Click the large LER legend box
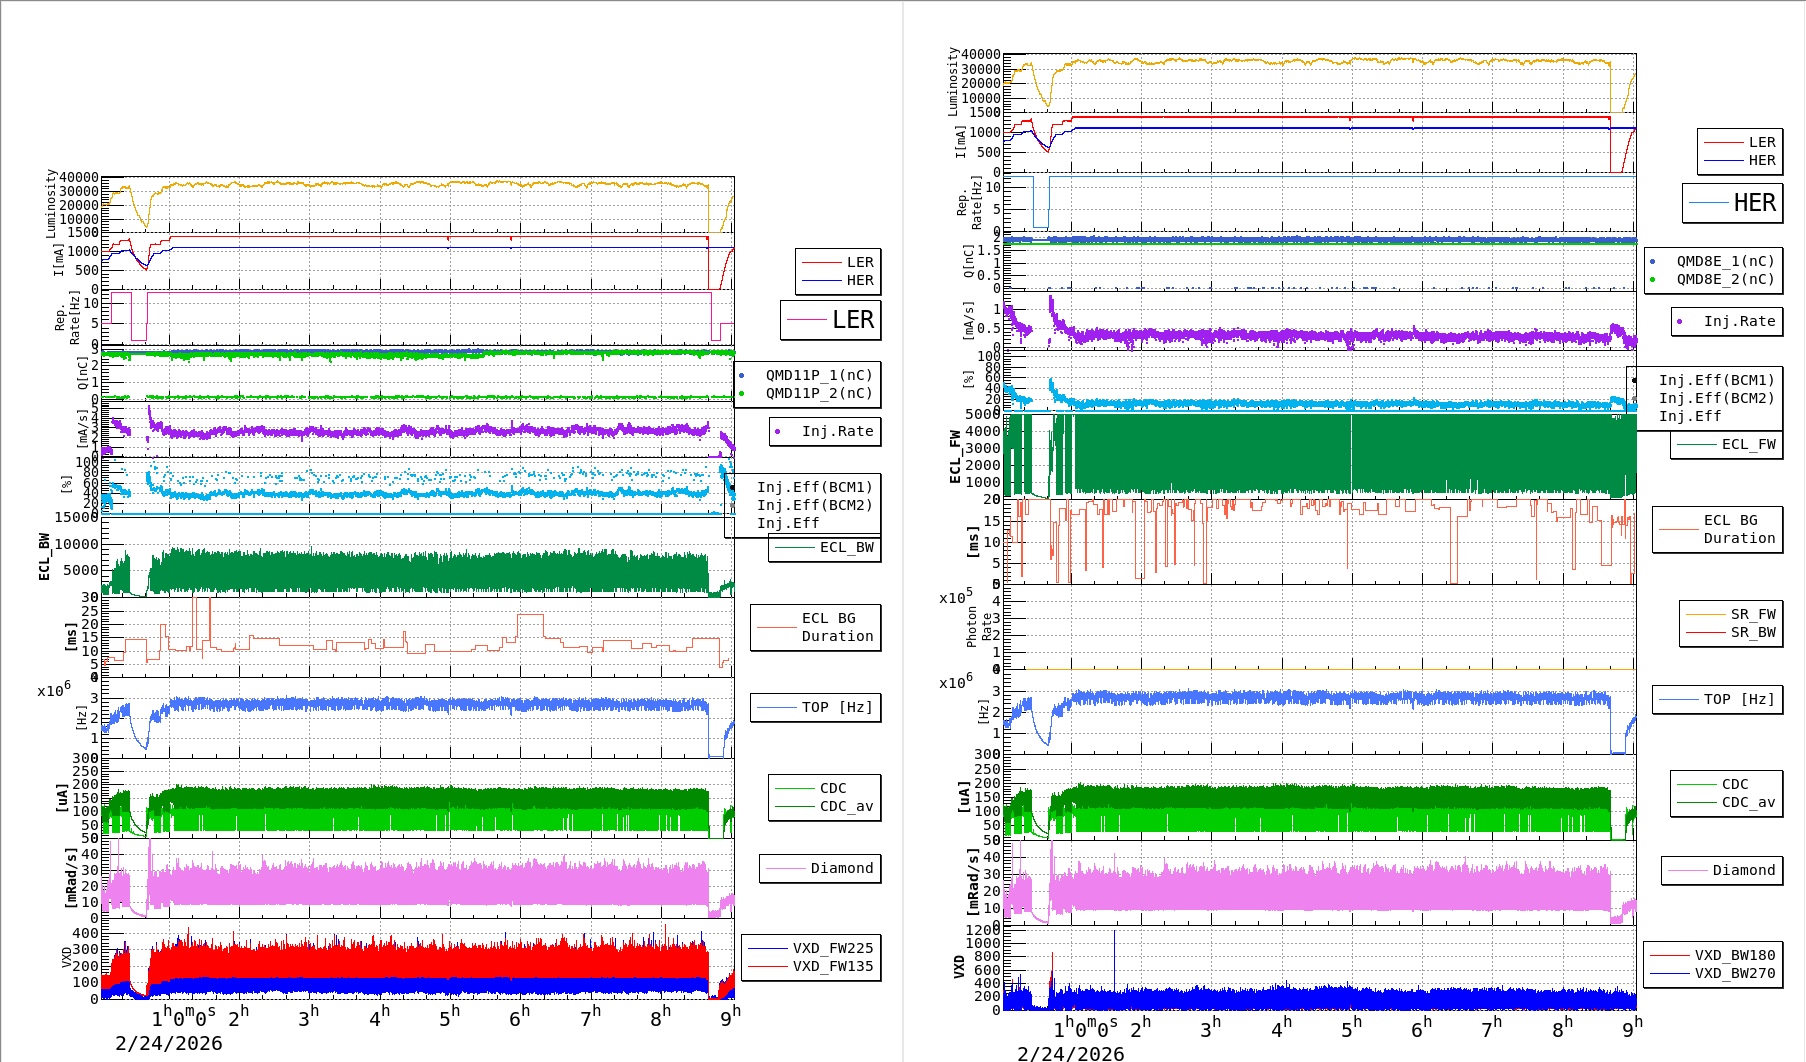1806x1062 pixels. [x=830, y=320]
